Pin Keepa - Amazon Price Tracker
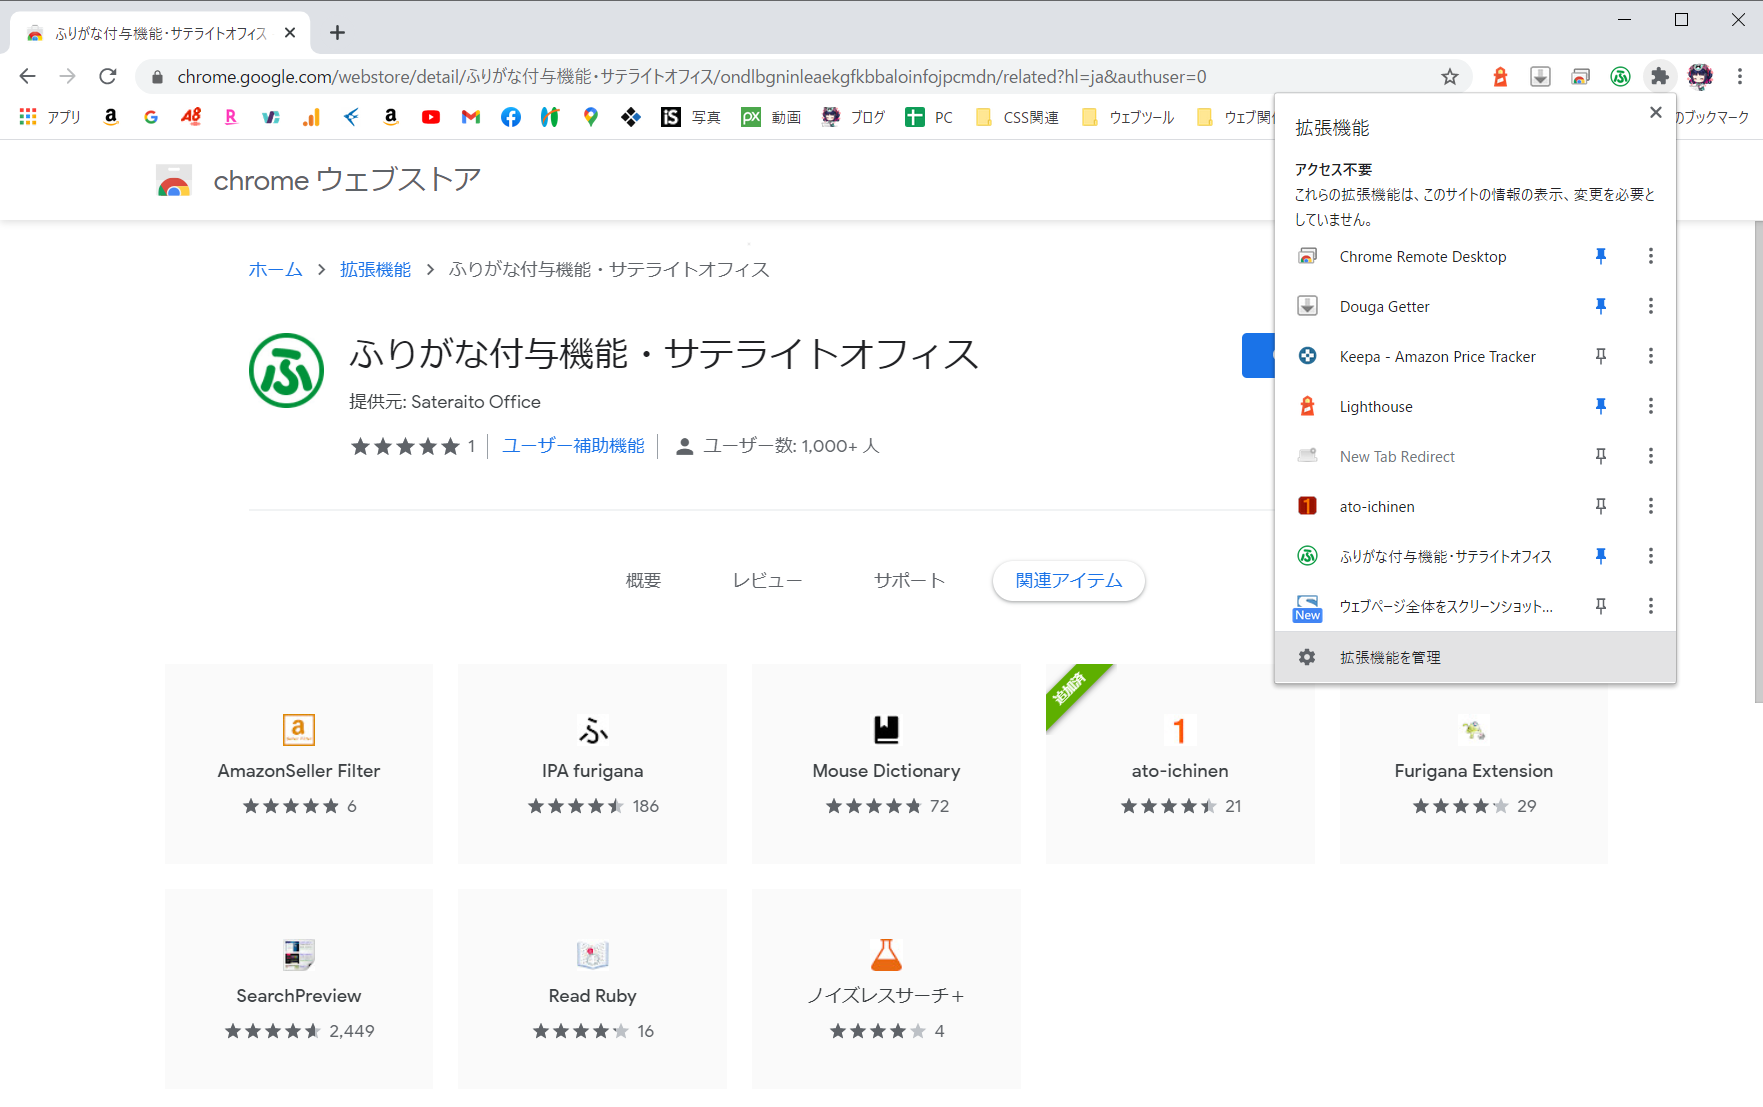The width and height of the screenshot is (1763, 1107). (1601, 356)
